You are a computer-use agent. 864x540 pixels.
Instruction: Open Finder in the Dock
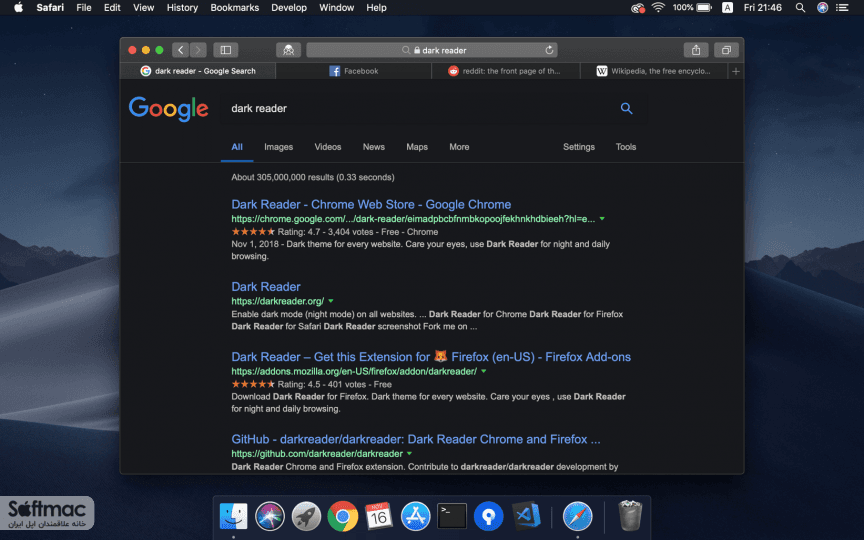tap(233, 516)
